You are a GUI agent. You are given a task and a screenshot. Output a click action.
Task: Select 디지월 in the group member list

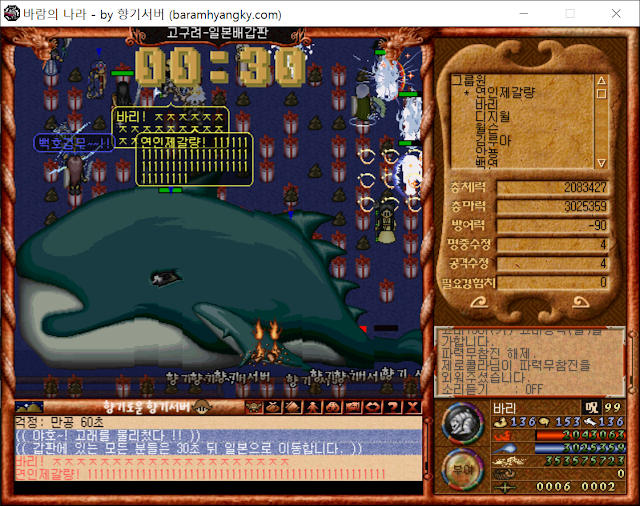(493, 117)
